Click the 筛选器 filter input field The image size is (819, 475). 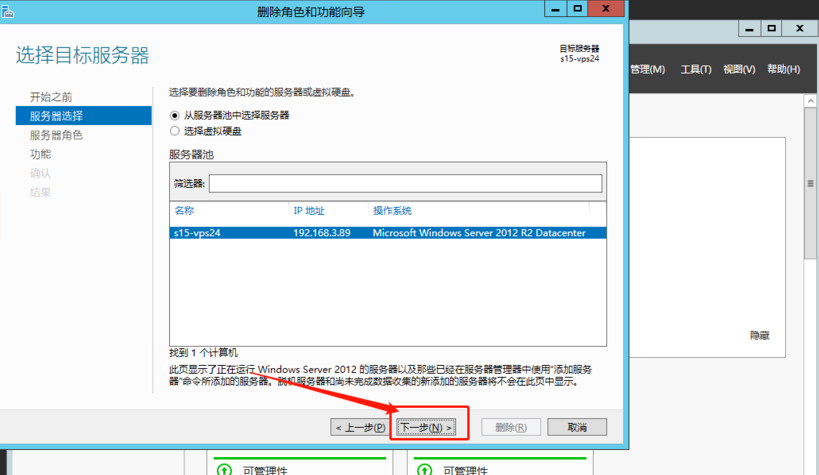405,183
